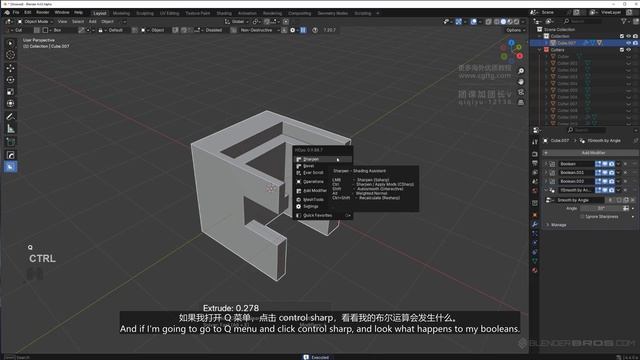Toggle exclude checkbox on Collection row
Image resolution: width=640 pixels, height=360 pixels.
[x=622, y=36]
